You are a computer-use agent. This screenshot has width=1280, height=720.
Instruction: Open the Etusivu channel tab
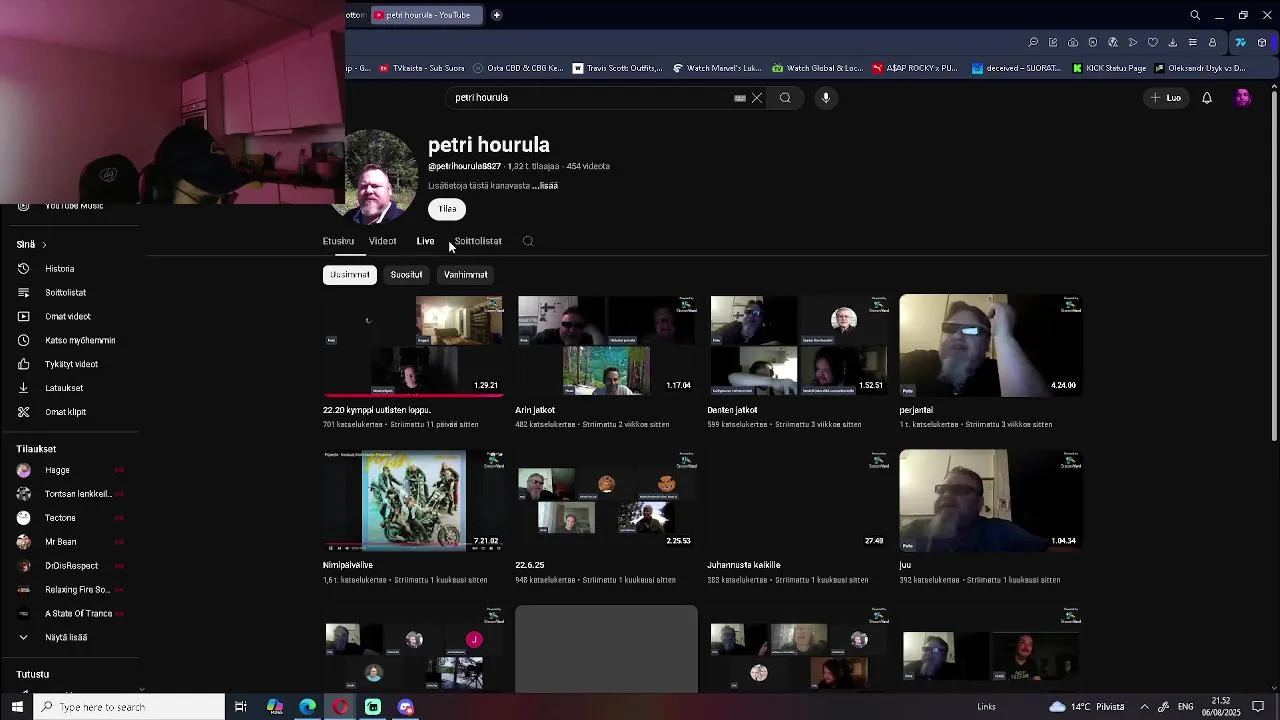tap(338, 241)
